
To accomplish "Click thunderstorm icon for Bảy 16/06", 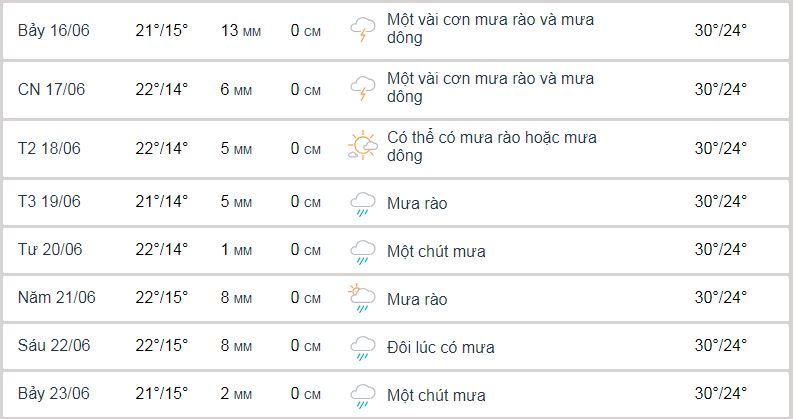I will (363, 29).
